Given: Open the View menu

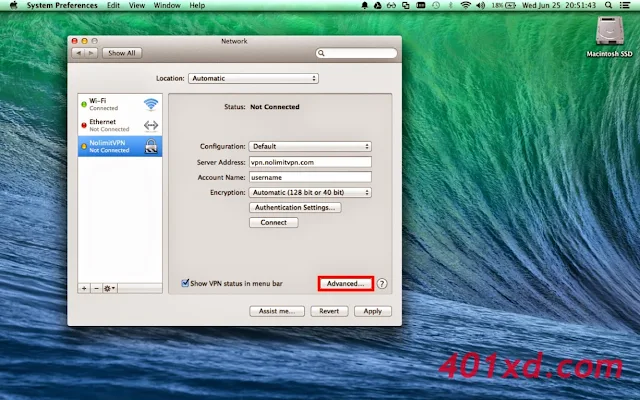Looking at the screenshot, I should coord(137,5).
